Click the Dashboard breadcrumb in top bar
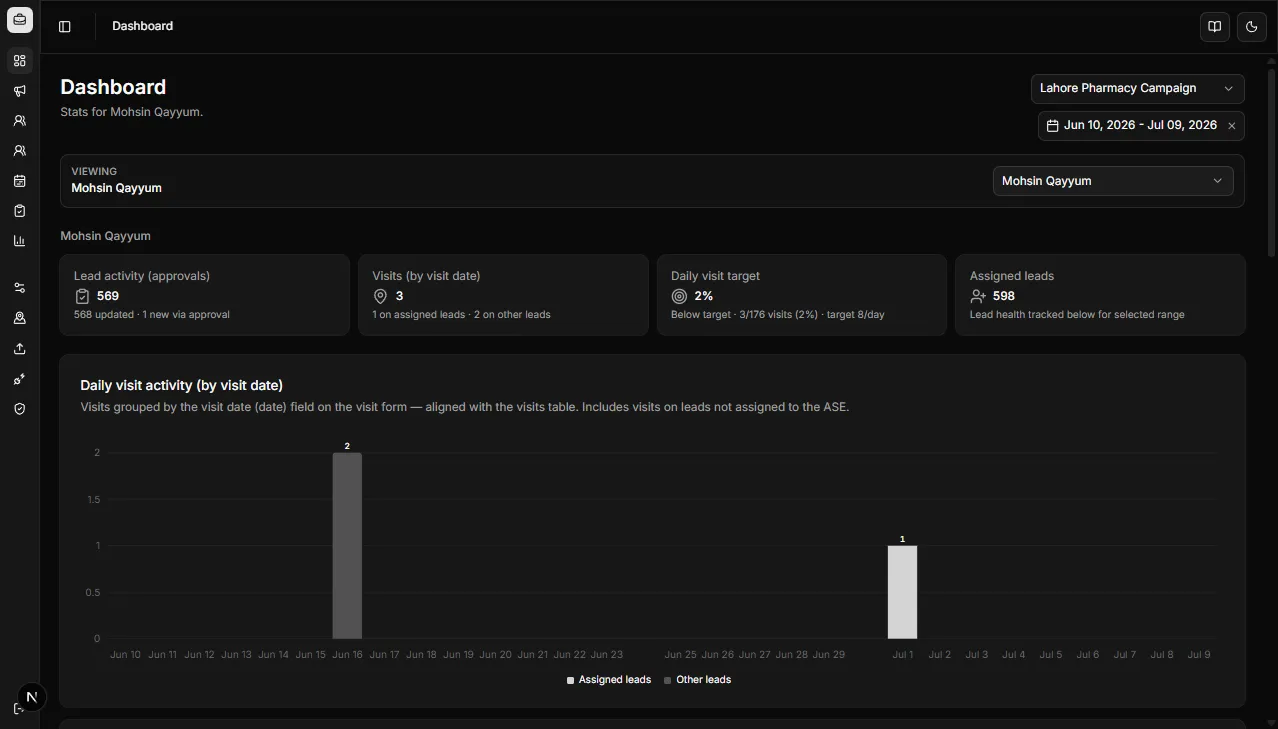The image size is (1278, 729). pos(142,26)
